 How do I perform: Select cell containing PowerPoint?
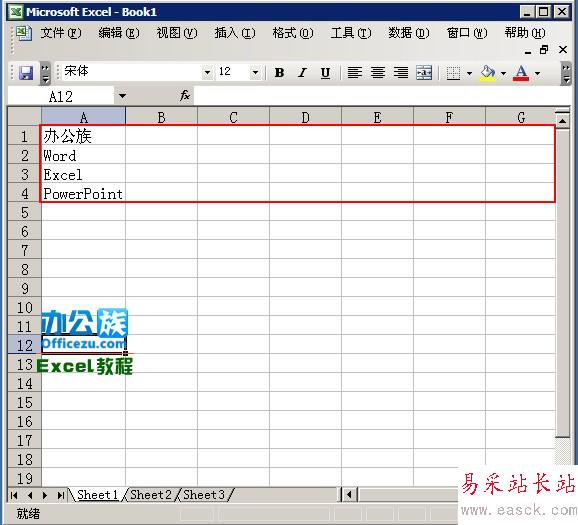(83, 193)
